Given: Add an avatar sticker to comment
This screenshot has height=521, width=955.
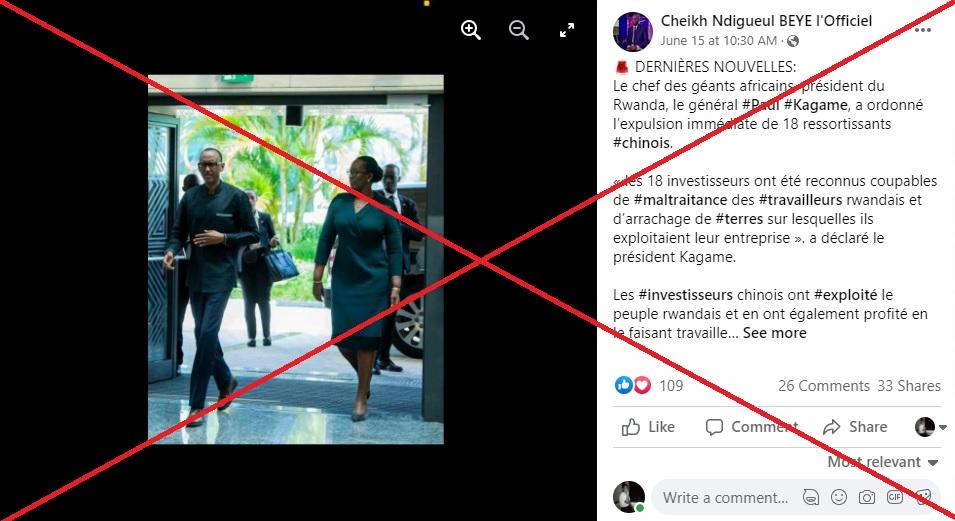Looking at the screenshot, I should [x=811, y=497].
